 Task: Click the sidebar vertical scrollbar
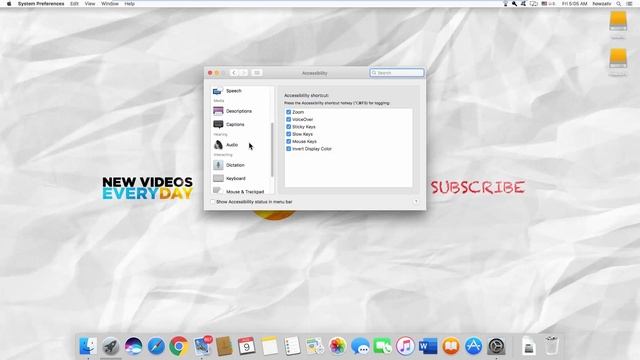(272, 149)
